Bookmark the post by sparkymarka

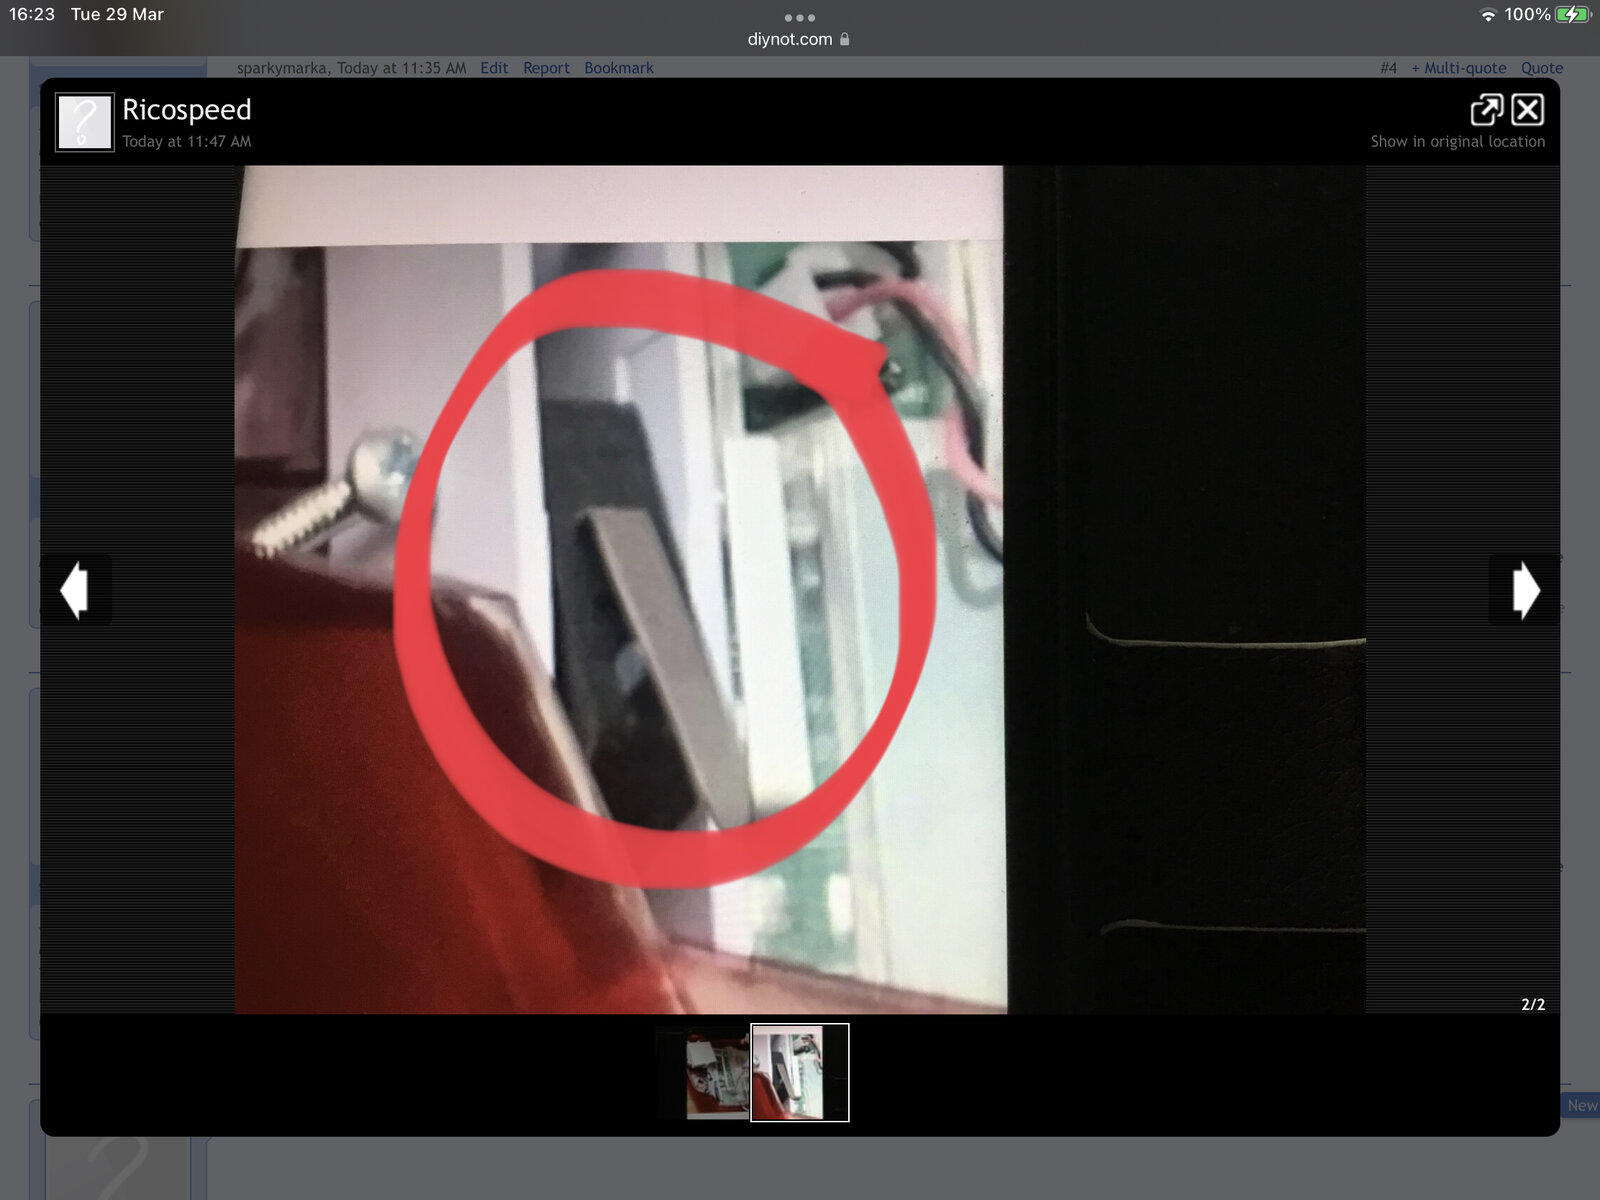click(619, 68)
